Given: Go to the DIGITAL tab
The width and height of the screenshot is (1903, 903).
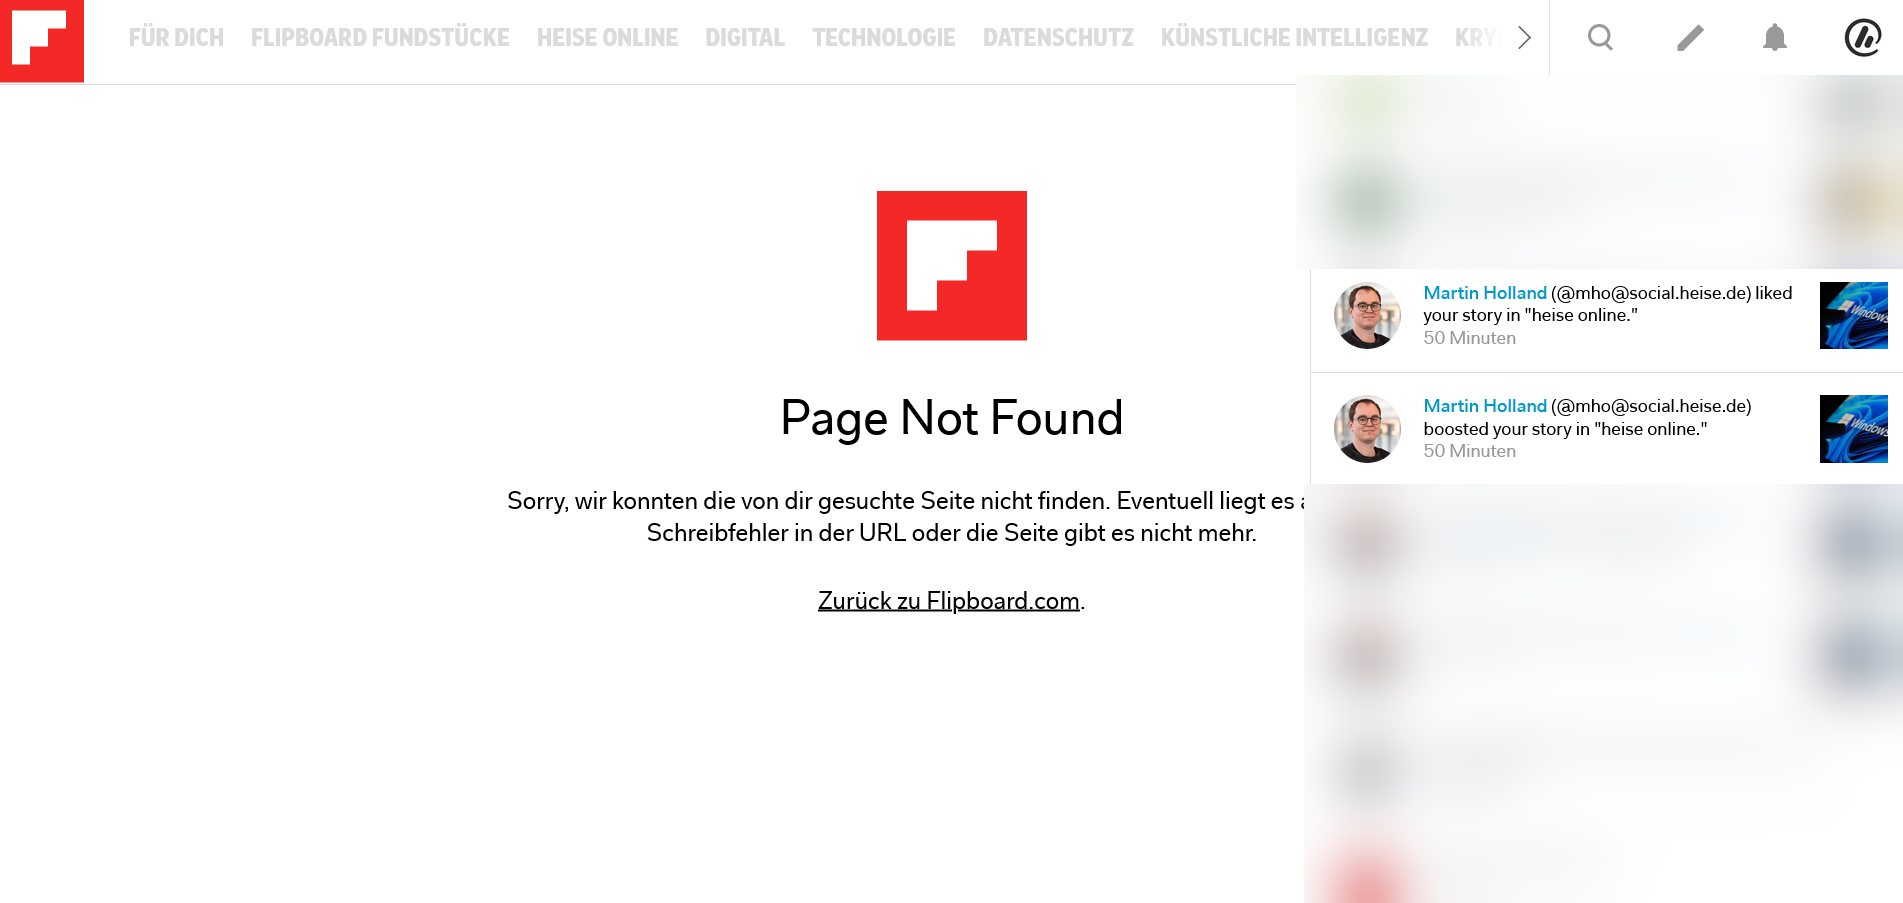Looking at the screenshot, I should pyautogui.click(x=745, y=38).
